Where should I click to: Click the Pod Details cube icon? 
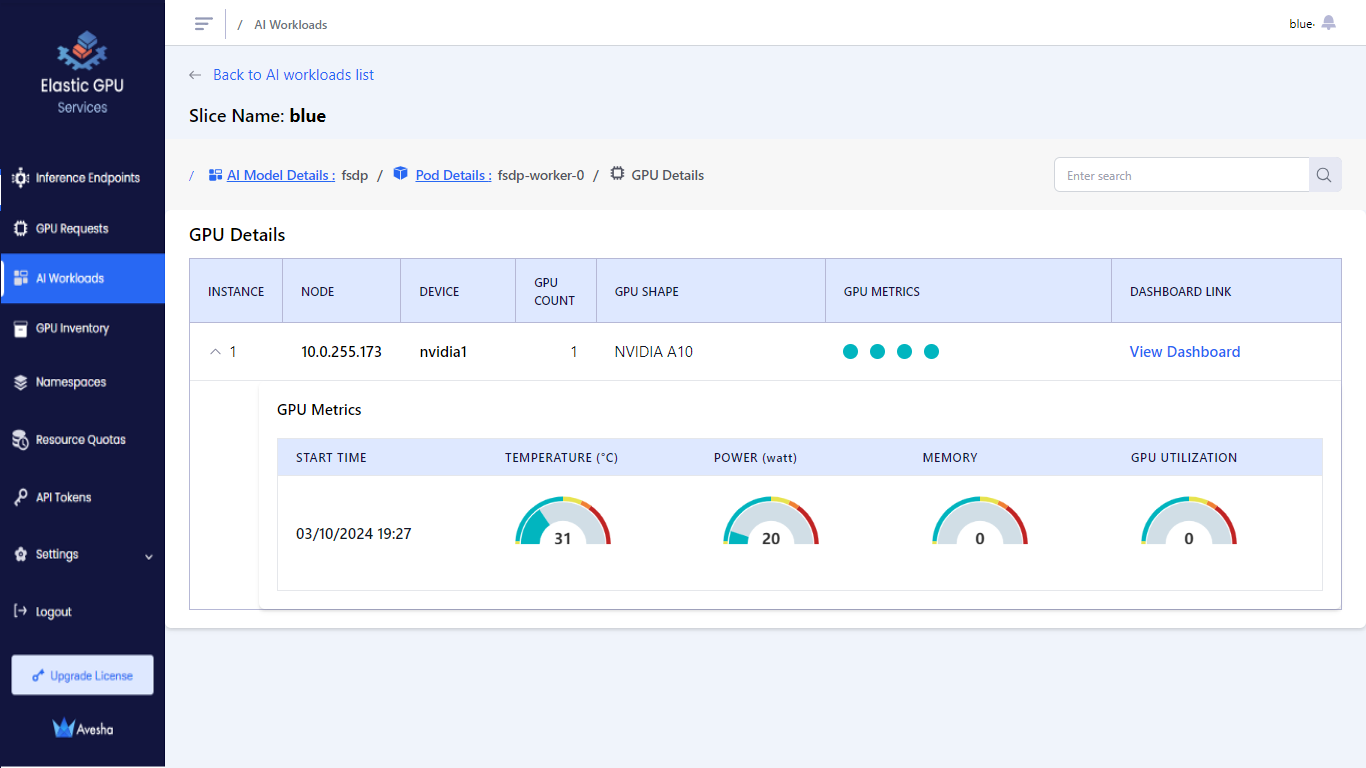(401, 174)
